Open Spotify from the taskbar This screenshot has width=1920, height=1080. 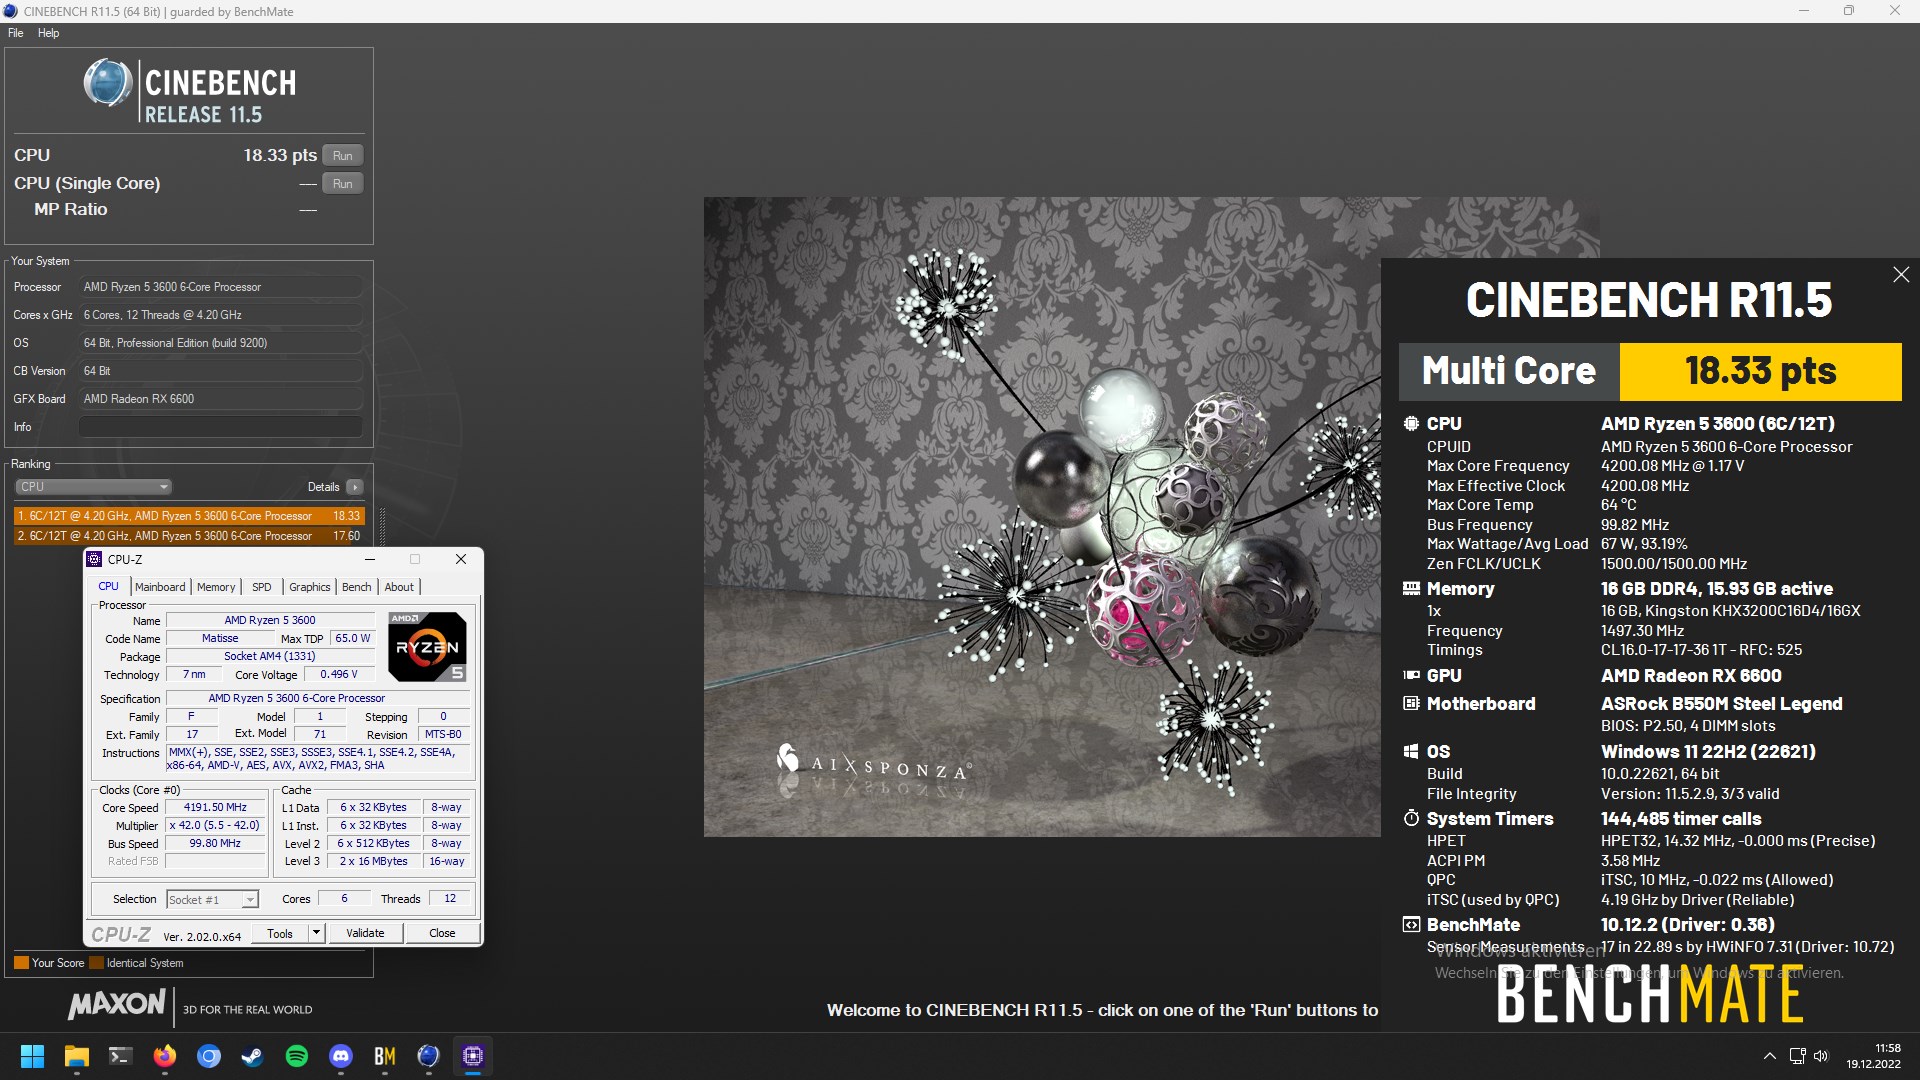tap(297, 1056)
